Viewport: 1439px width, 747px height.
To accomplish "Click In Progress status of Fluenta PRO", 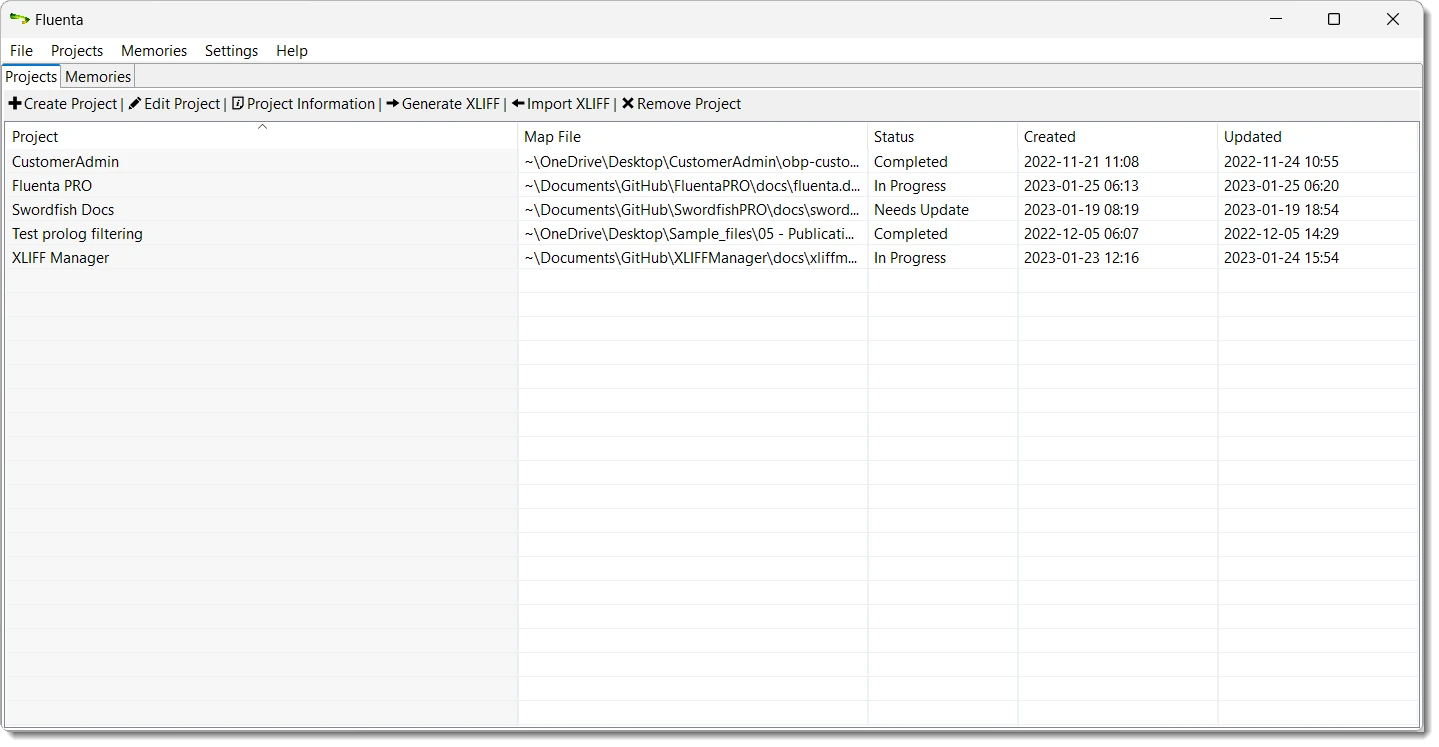I will tap(909, 186).
